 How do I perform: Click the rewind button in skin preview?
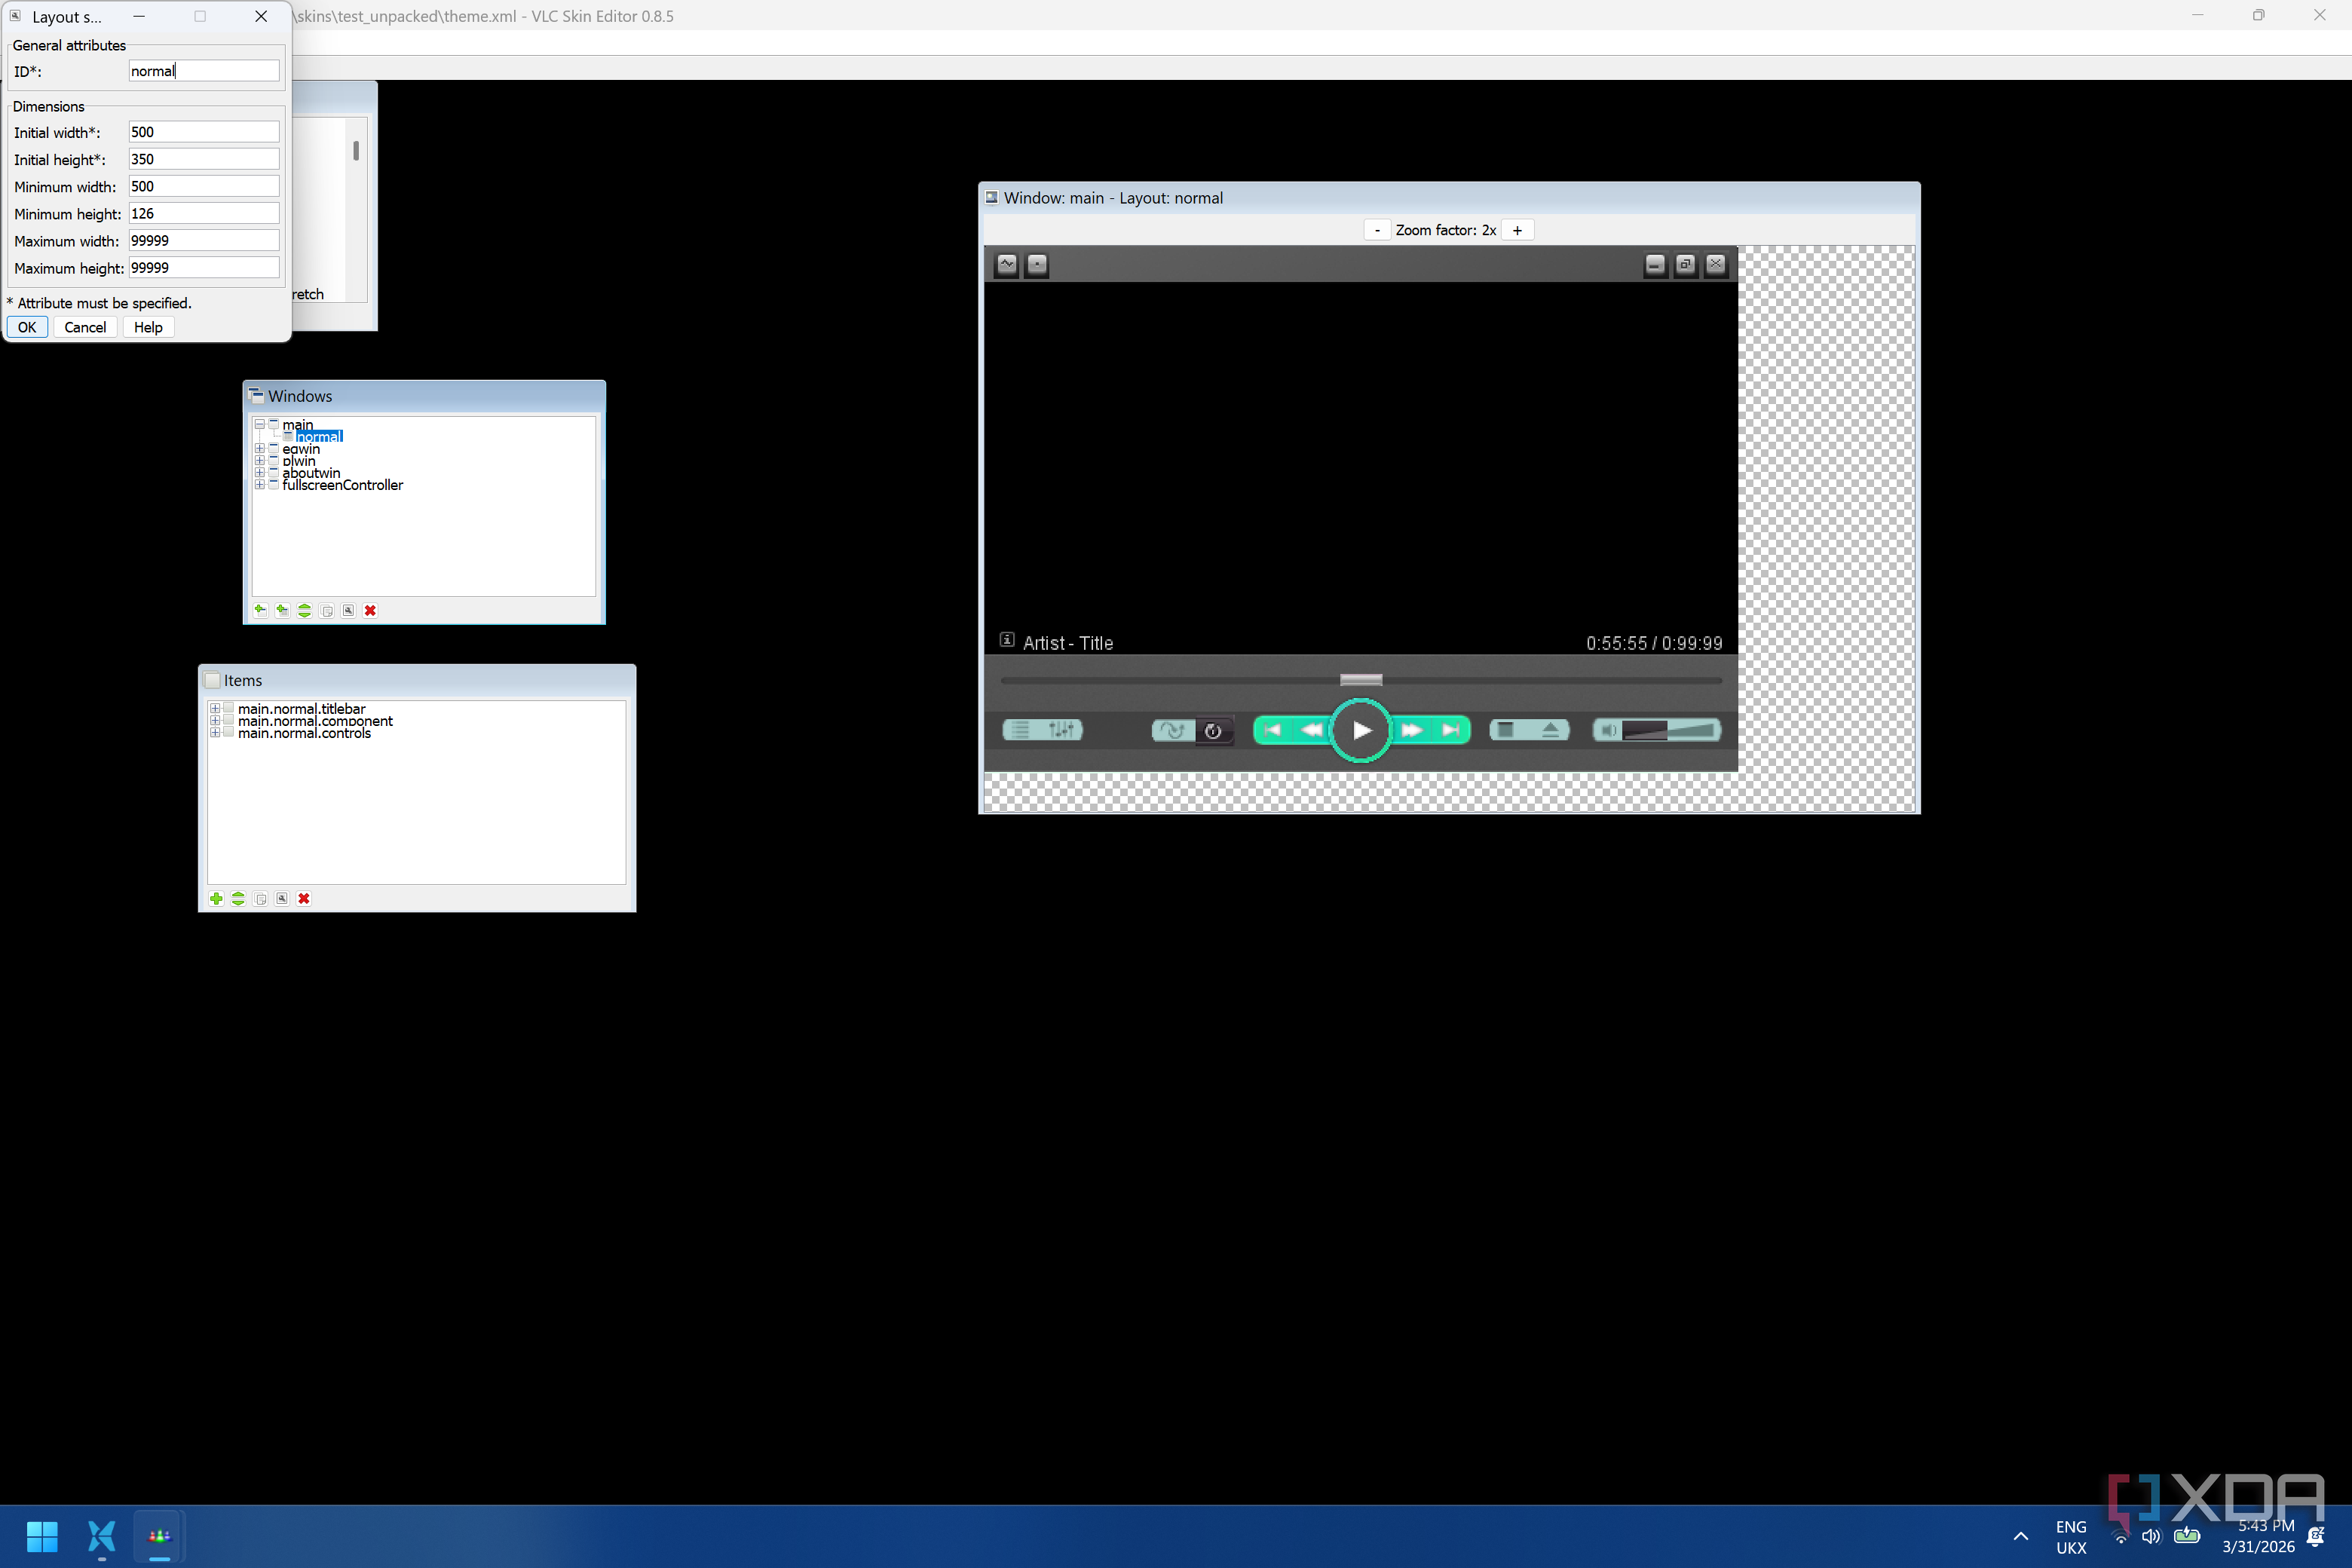click(x=1311, y=731)
